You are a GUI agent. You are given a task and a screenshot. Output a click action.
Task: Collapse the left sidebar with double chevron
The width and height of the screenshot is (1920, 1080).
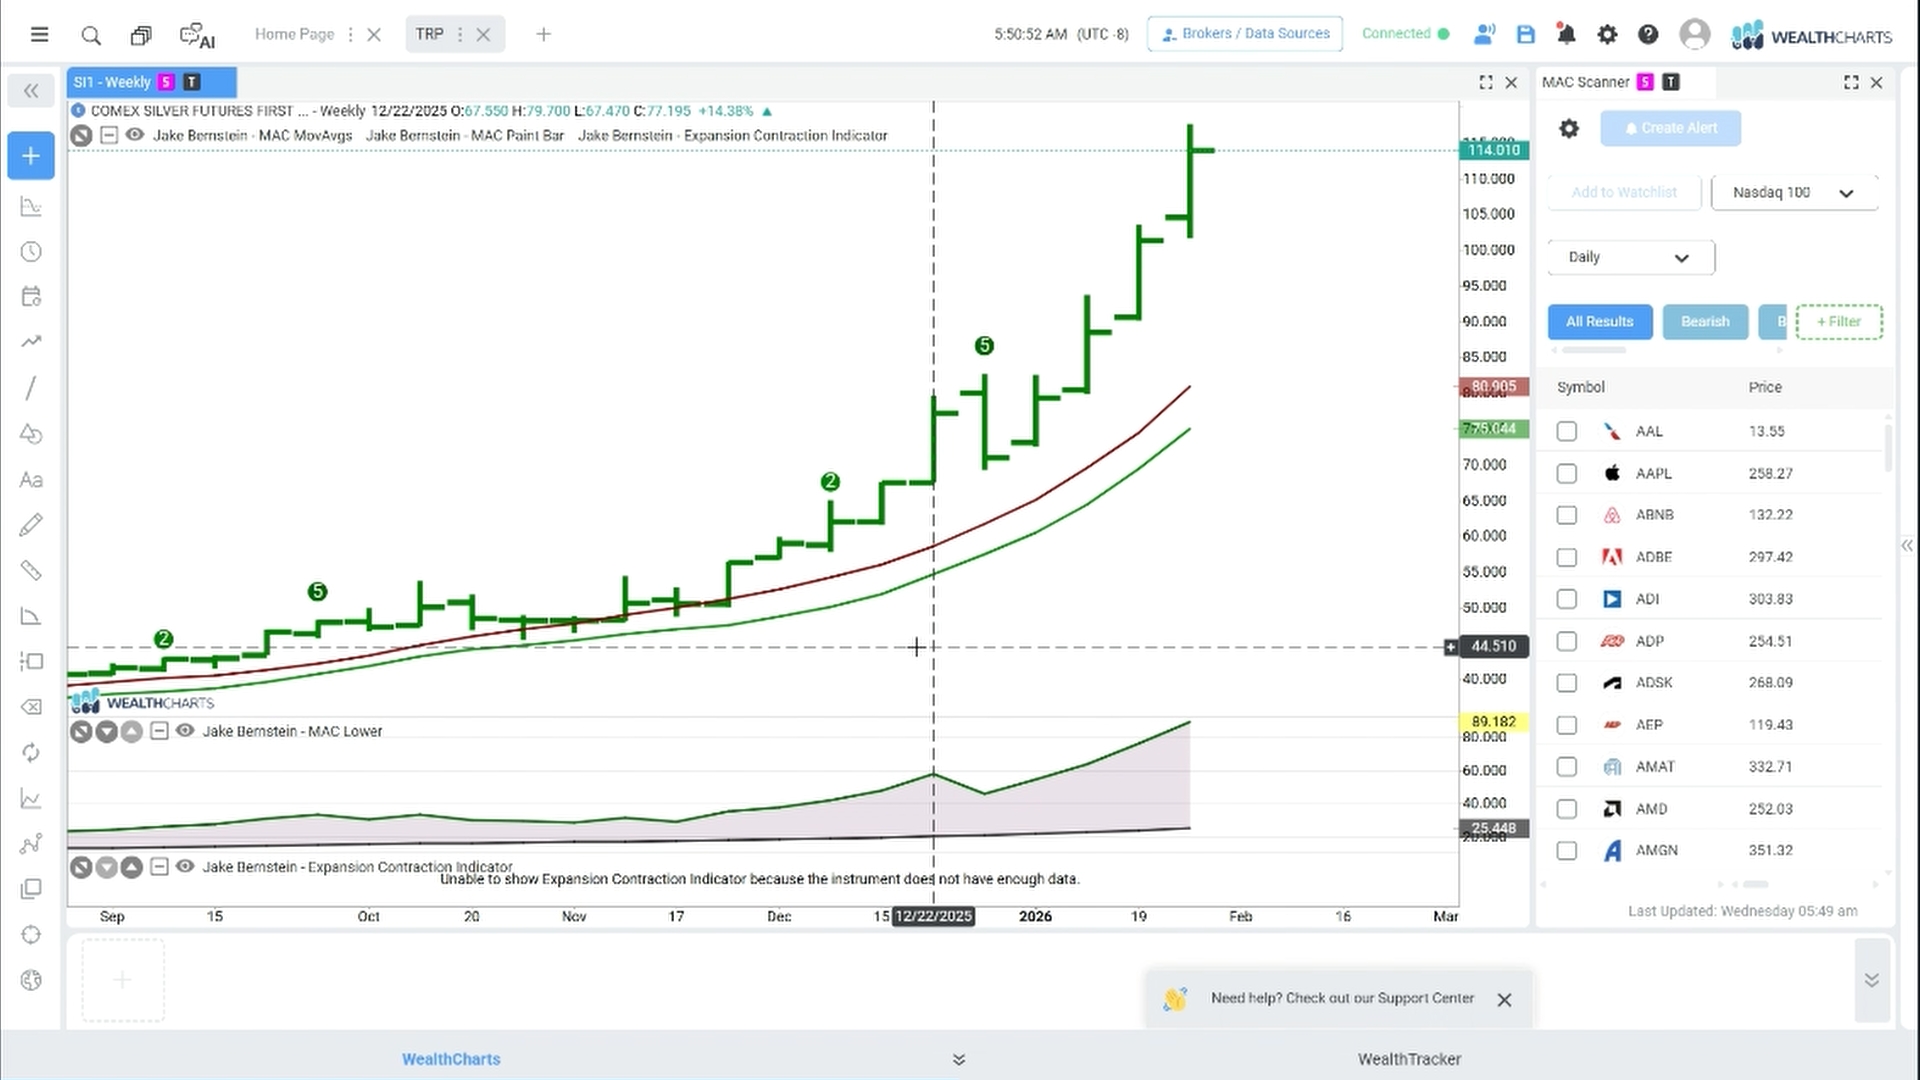pos(31,91)
